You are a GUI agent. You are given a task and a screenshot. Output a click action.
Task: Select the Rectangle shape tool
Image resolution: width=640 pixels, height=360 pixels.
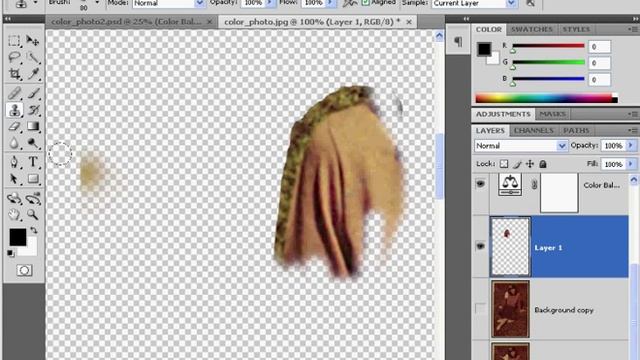pos(33,179)
